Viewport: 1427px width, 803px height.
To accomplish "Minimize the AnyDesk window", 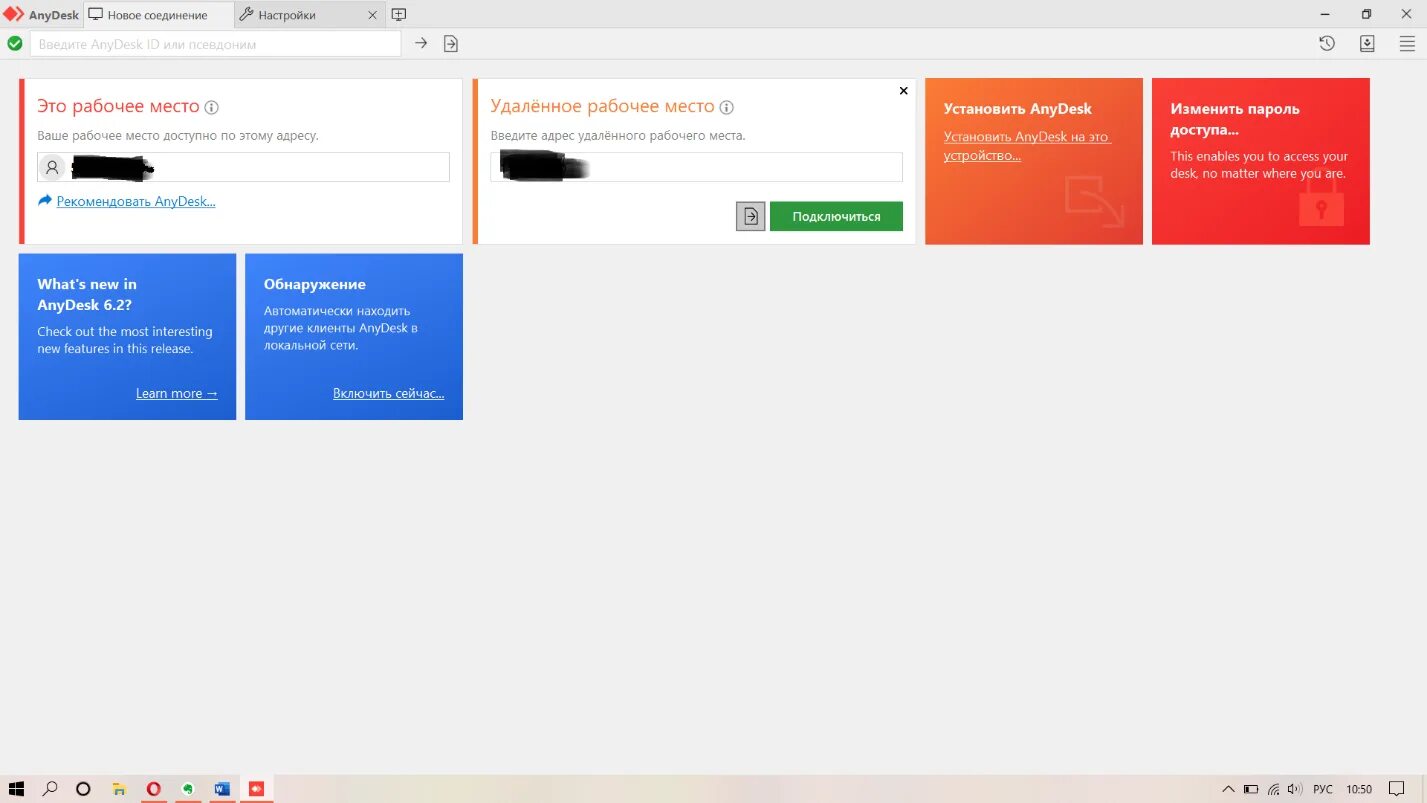I will point(1326,14).
